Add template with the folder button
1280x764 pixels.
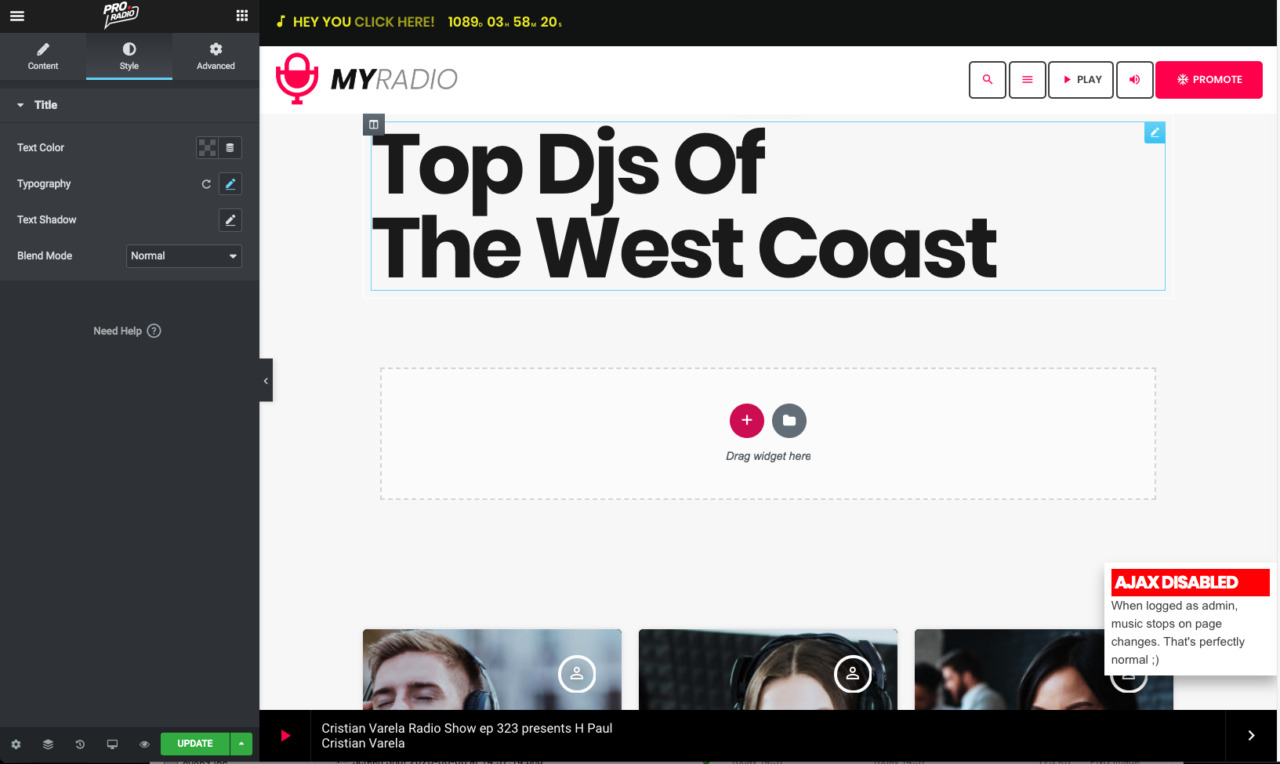(x=789, y=421)
